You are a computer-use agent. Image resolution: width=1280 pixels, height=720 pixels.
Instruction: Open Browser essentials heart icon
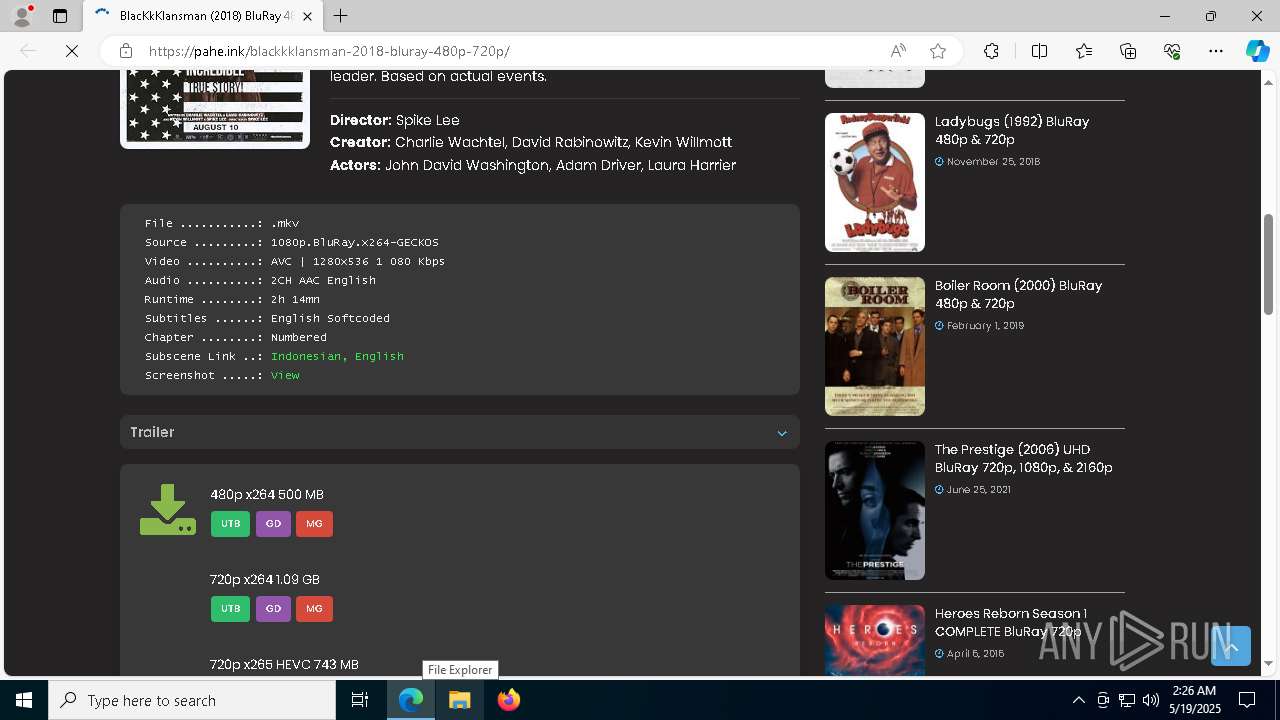pos(1172,51)
